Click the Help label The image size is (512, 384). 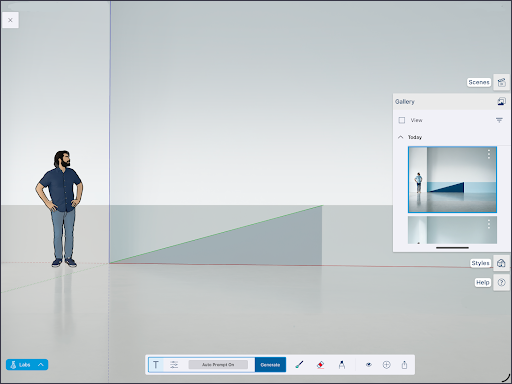(x=483, y=283)
